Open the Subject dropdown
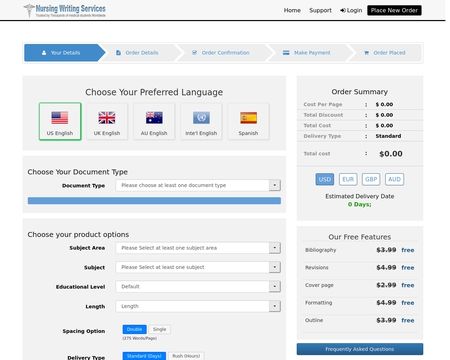Screen dimensions: 450x360 tap(198, 267)
